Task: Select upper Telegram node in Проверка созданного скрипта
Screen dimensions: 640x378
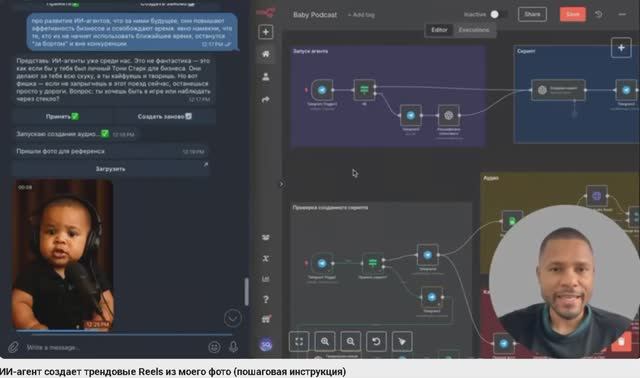Action: (428, 255)
